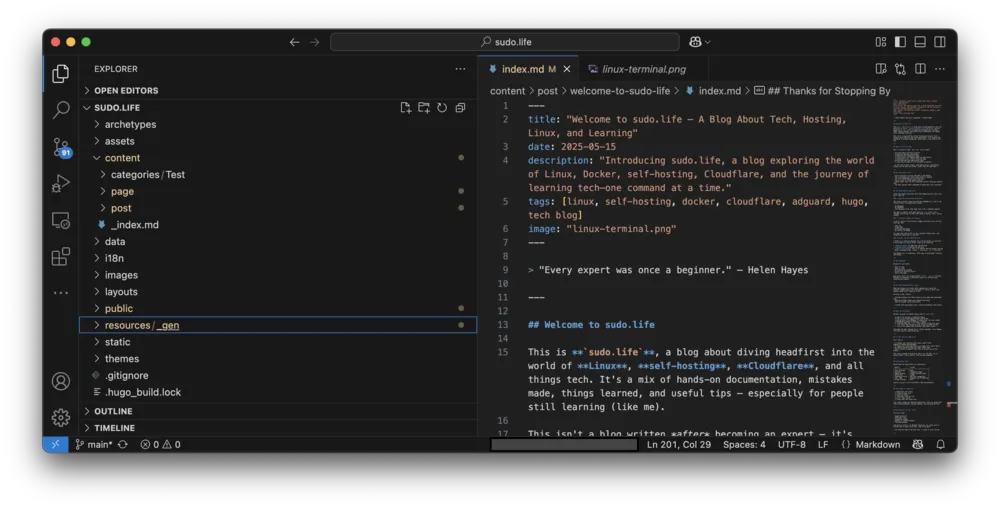Click the sudo.life command center search box
Screen dimensions: 1000x509
click(504, 42)
